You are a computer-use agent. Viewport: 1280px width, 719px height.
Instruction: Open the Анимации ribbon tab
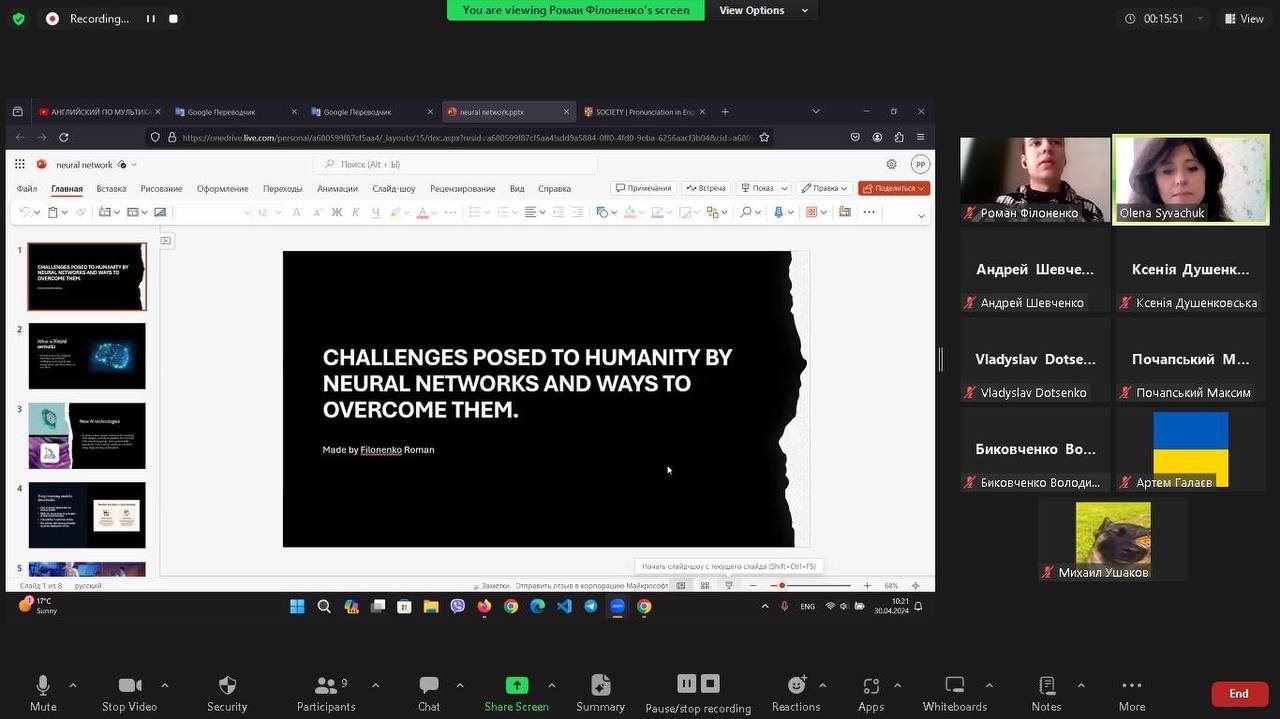pos(337,188)
